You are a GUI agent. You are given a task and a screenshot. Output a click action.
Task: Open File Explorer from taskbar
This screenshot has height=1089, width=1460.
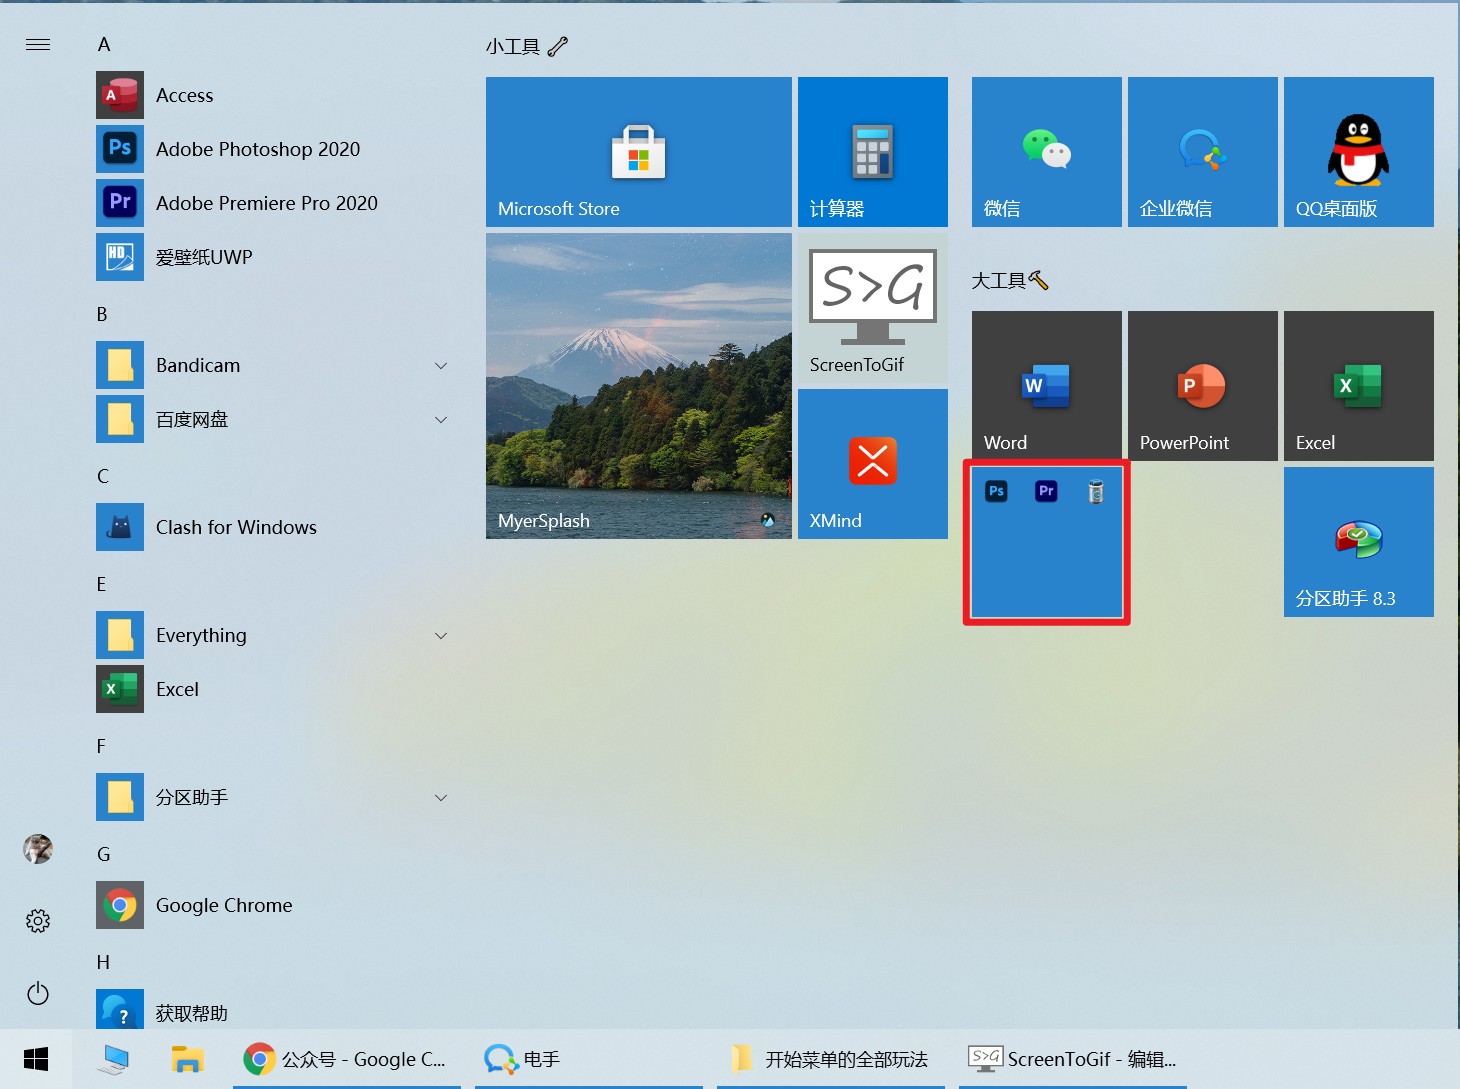(x=187, y=1059)
